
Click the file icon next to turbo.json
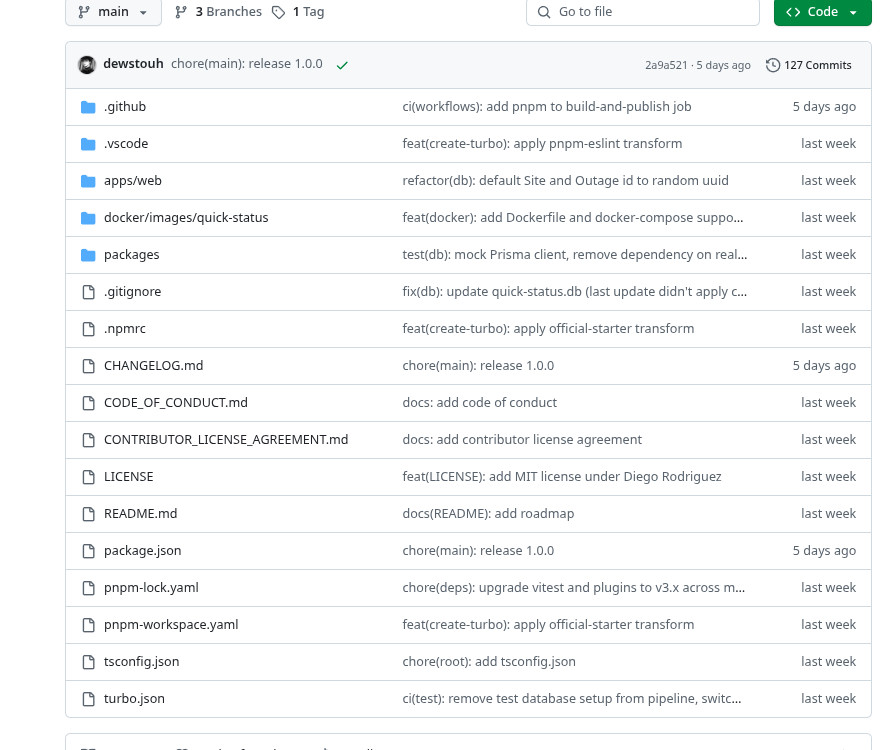click(89, 699)
